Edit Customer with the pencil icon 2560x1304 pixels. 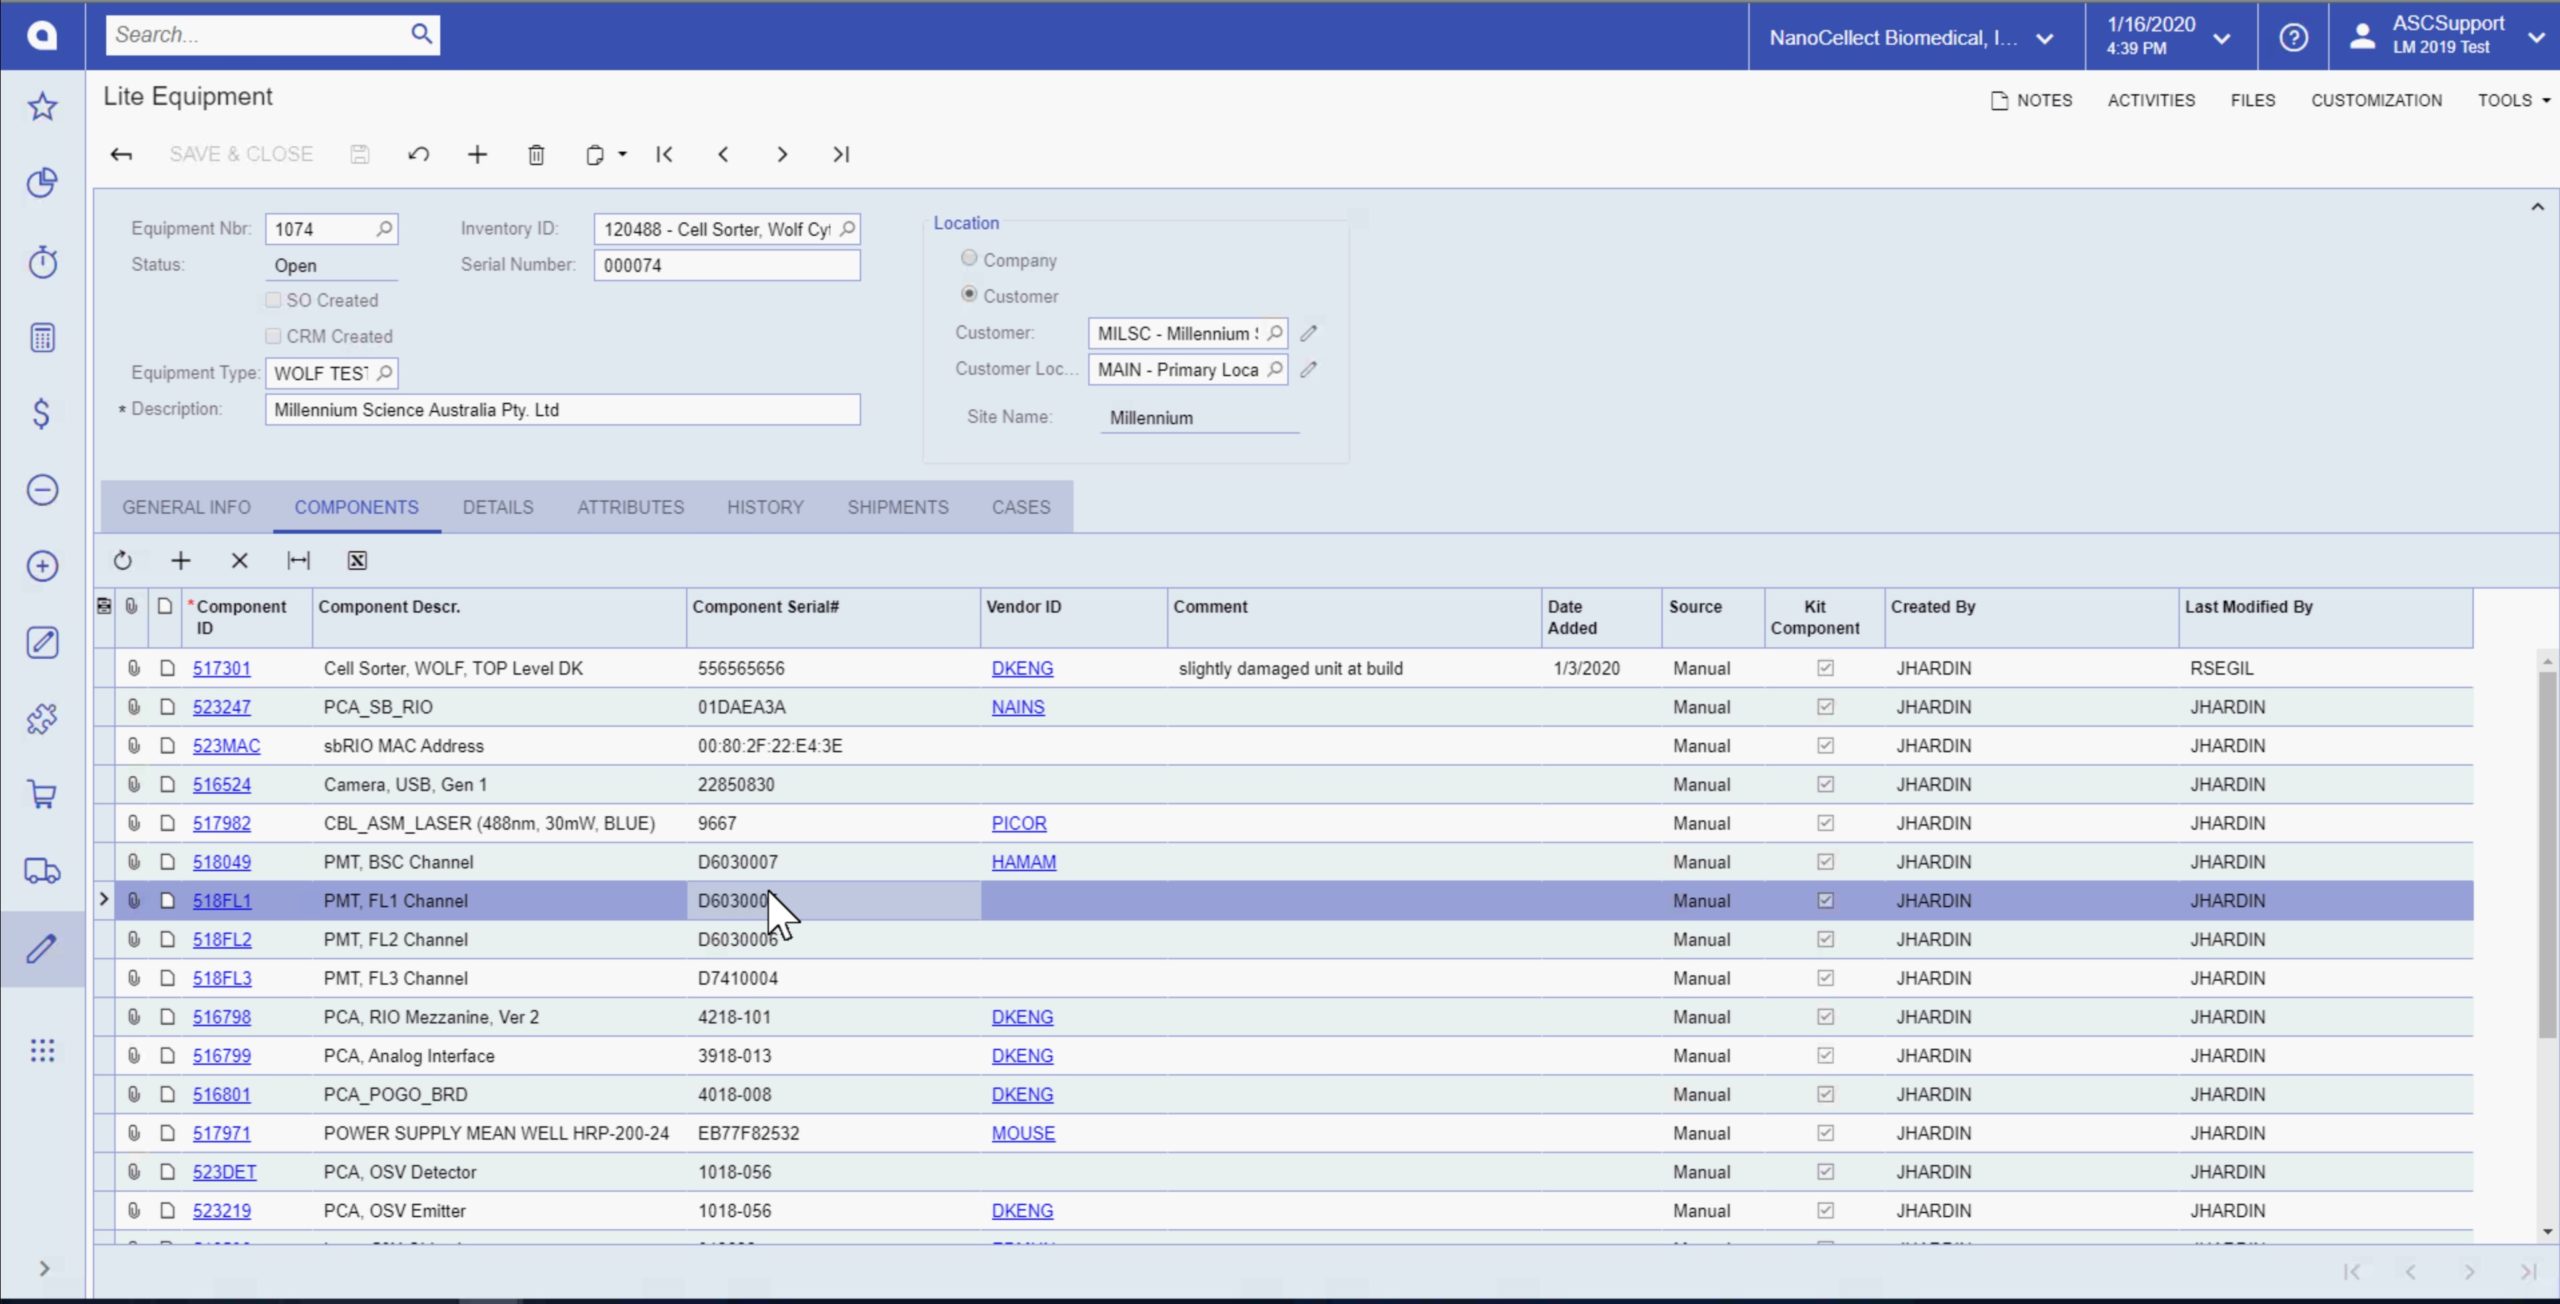(1309, 333)
